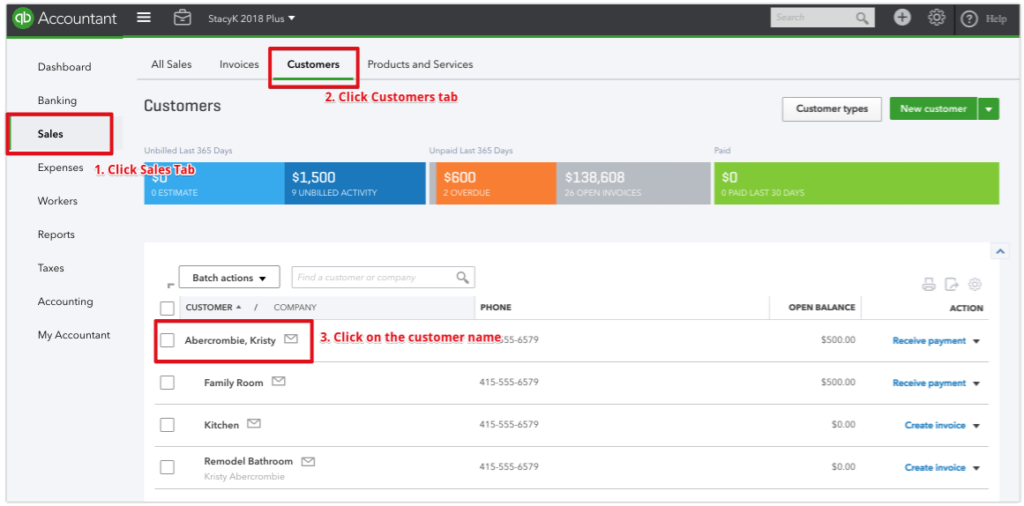Expand action arrow for Family Room row
1024x506 pixels.
click(x=976, y=383)
